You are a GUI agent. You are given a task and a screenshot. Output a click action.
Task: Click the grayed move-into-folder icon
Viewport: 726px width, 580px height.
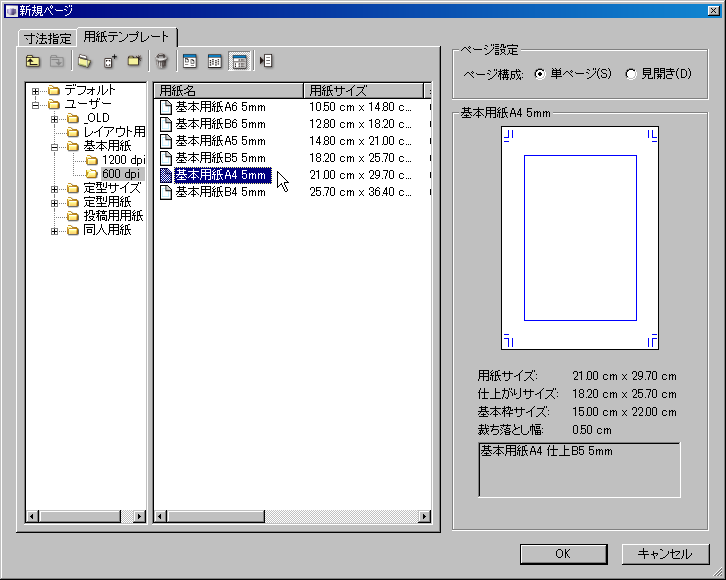(56, 61)
